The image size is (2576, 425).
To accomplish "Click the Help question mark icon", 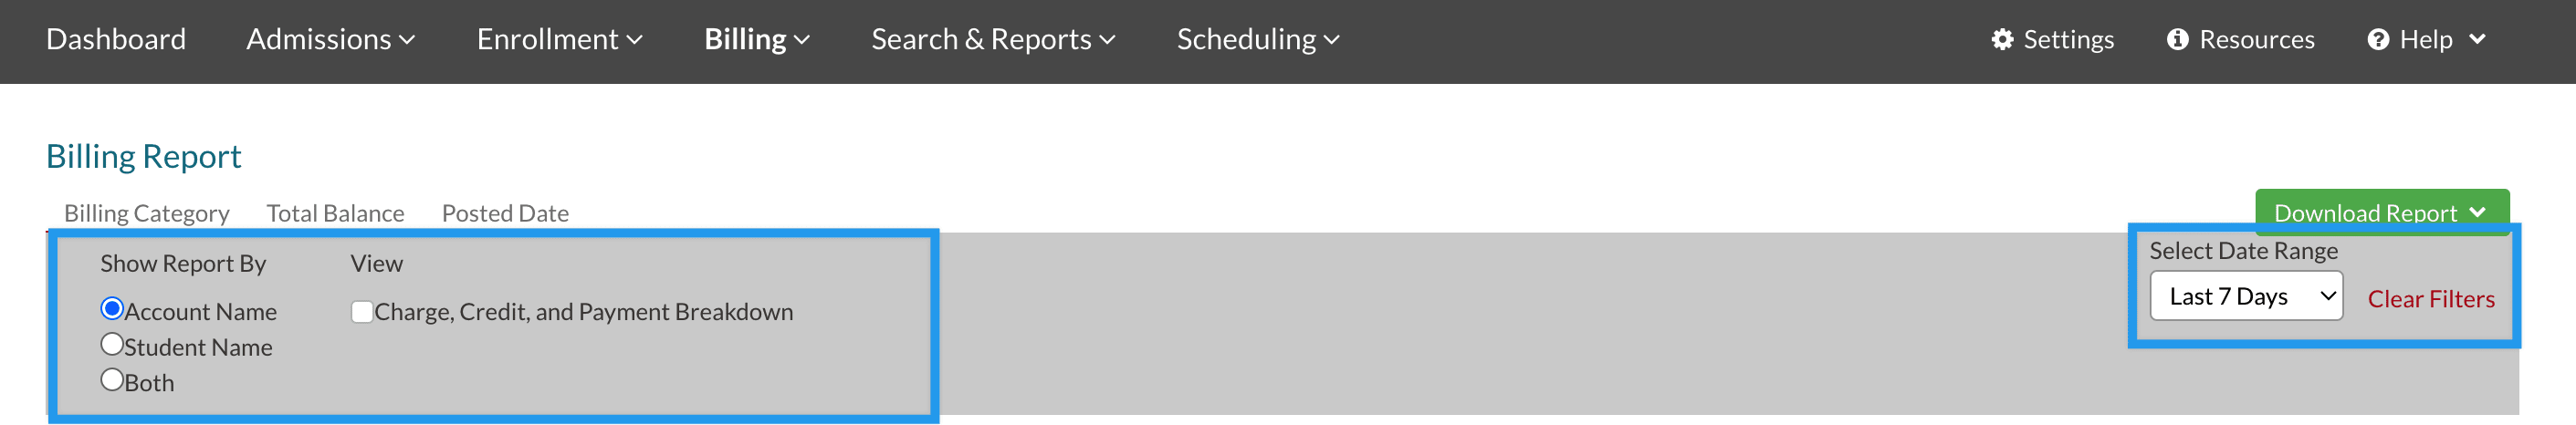I will tap(2378, 39).
